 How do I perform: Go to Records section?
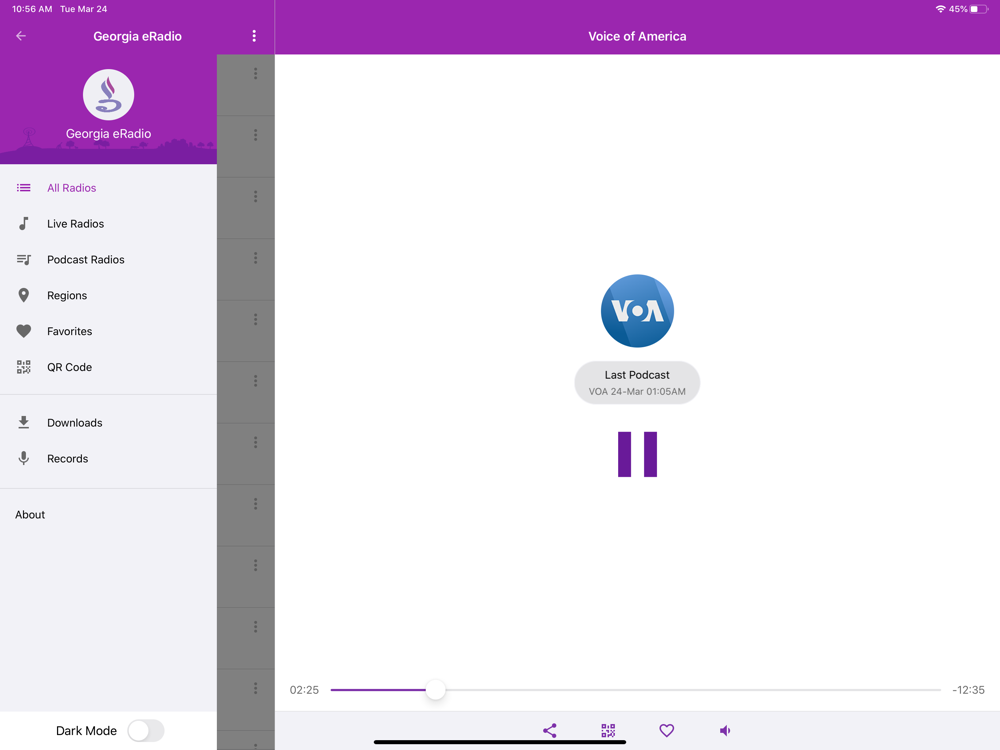click(108, 459)
